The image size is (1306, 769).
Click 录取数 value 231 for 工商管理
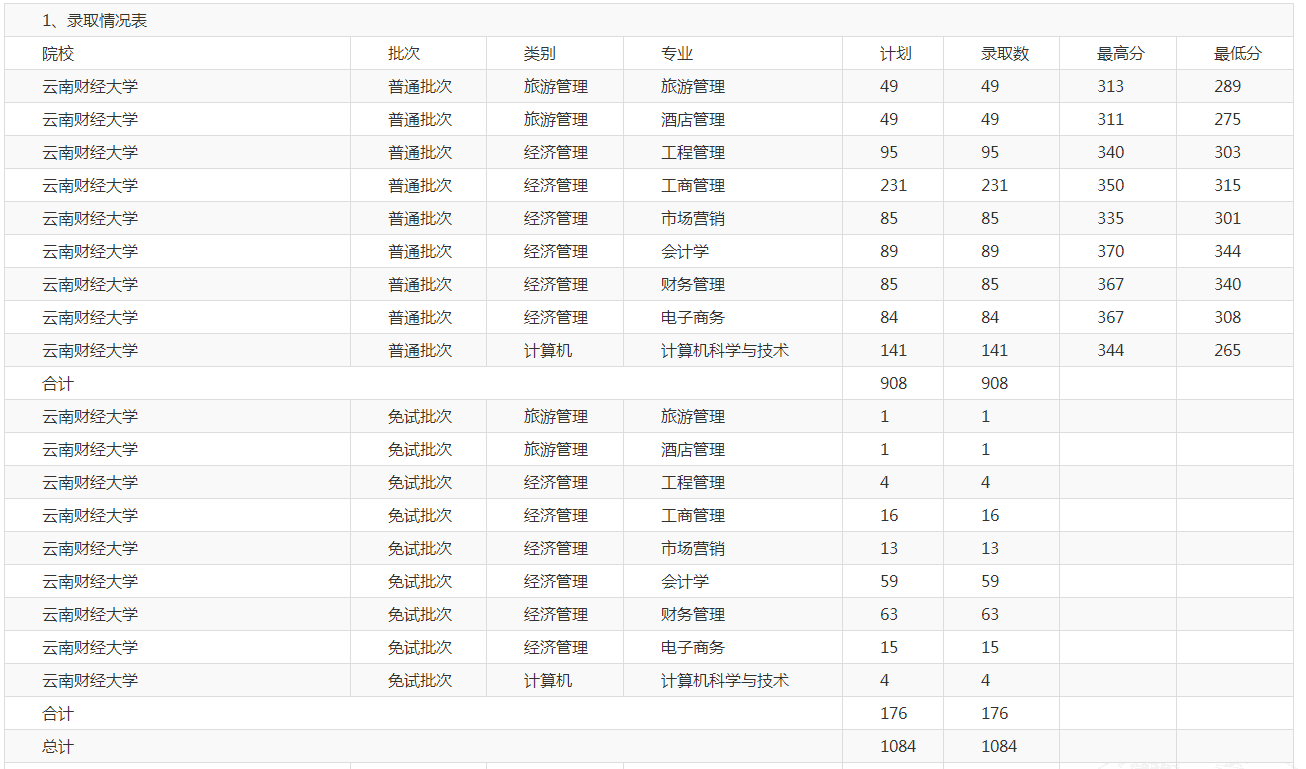click(x=994, y=185)
